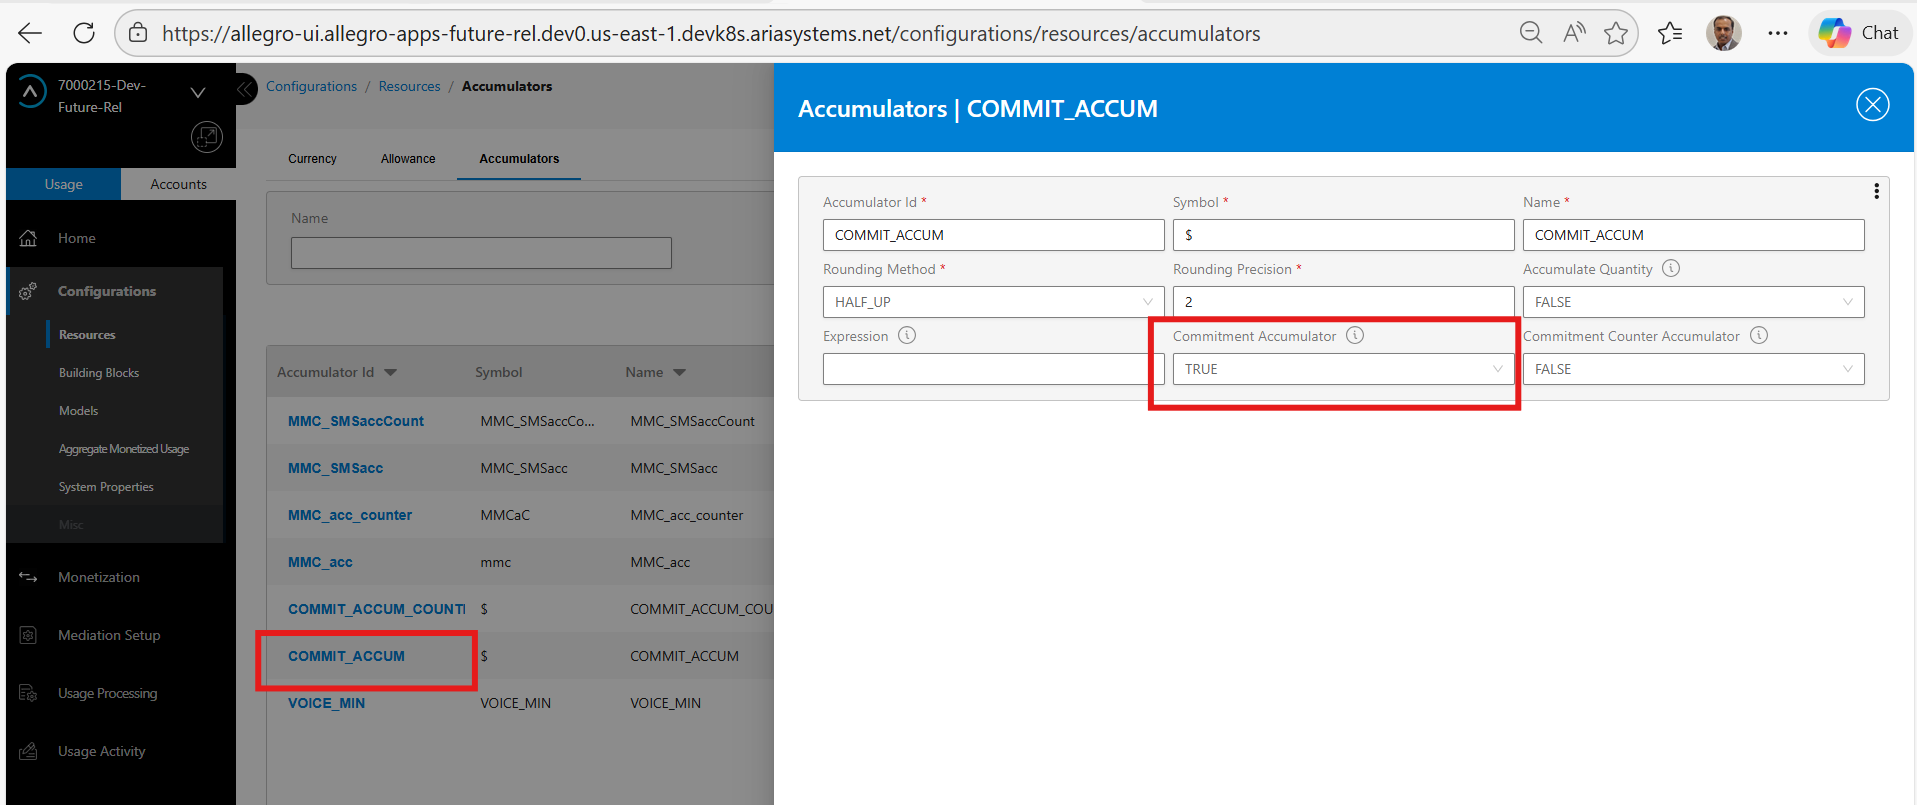This screenshot has height=805, width=1917.
Task: Switch to the Accounts tab in the sidebar
Action: pos(178,184)
